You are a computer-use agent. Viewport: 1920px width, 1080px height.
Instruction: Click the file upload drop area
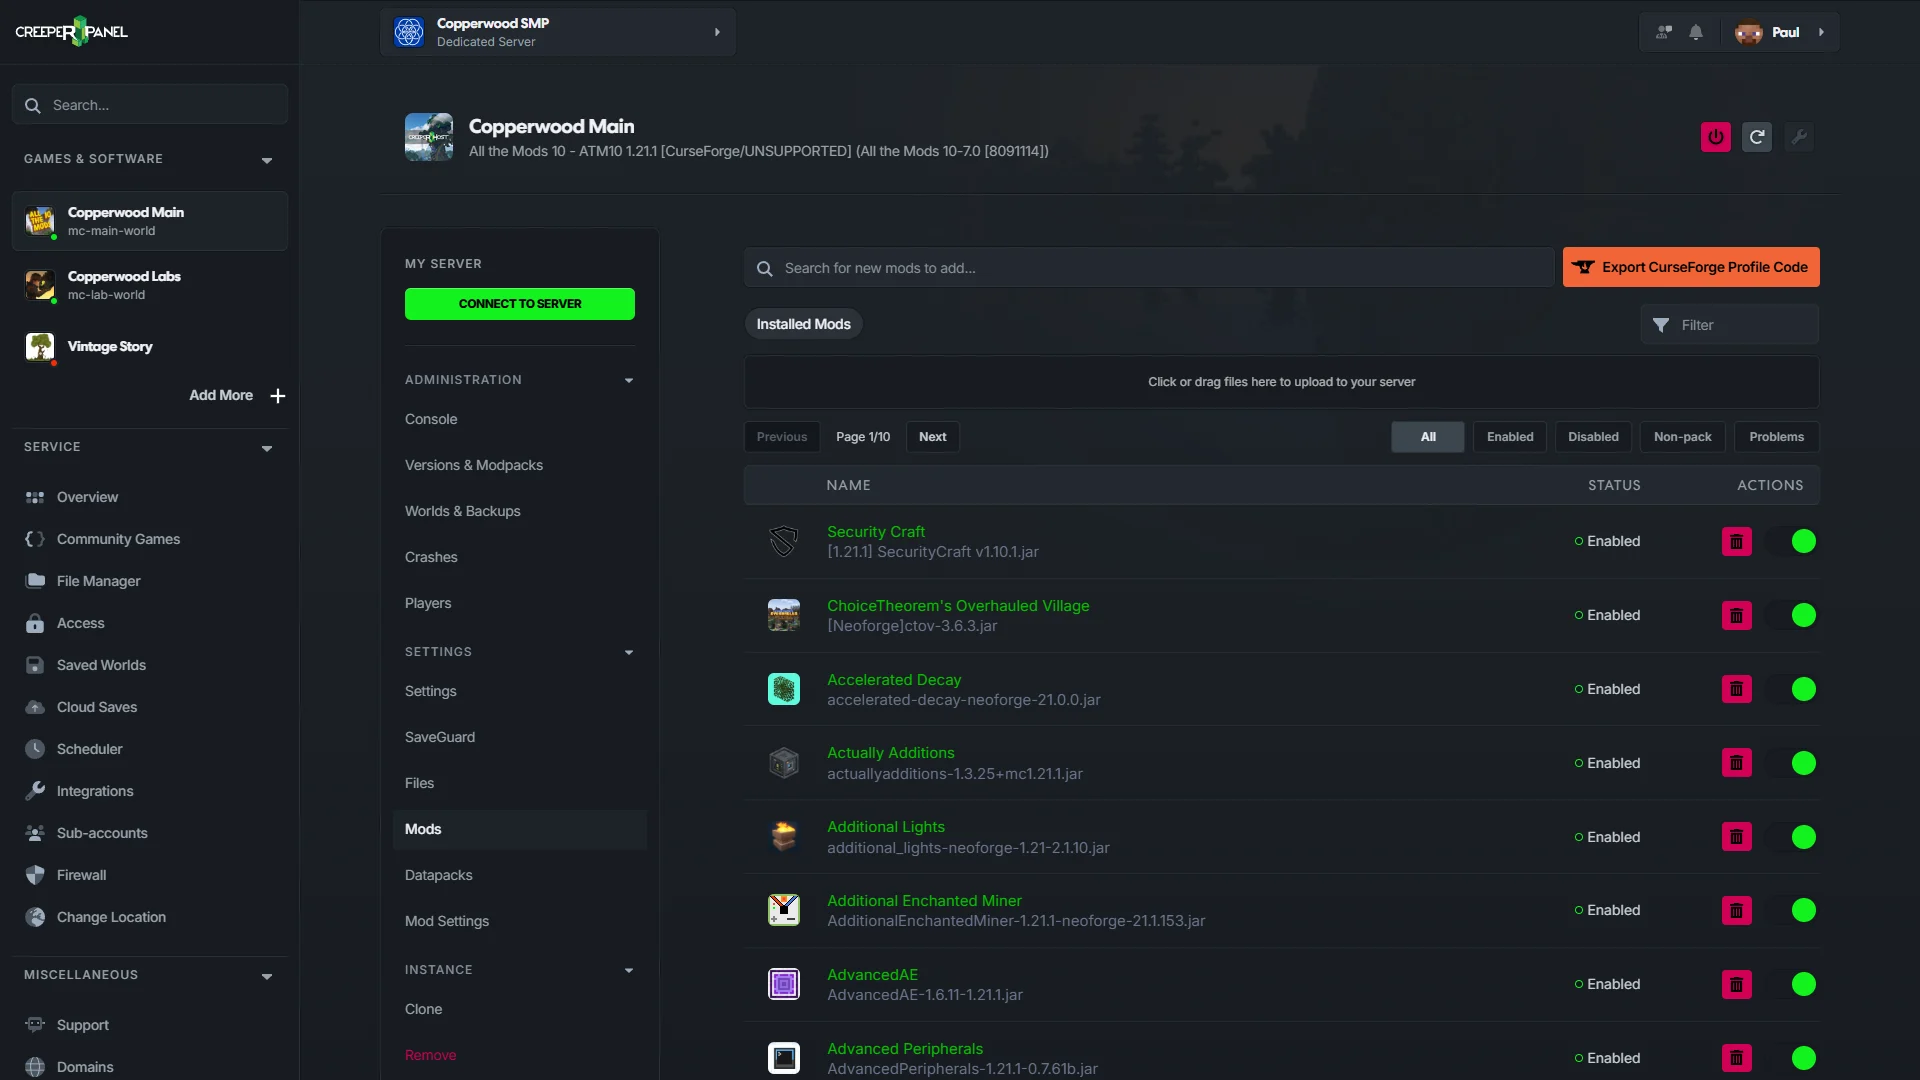tap(1281, 382)
